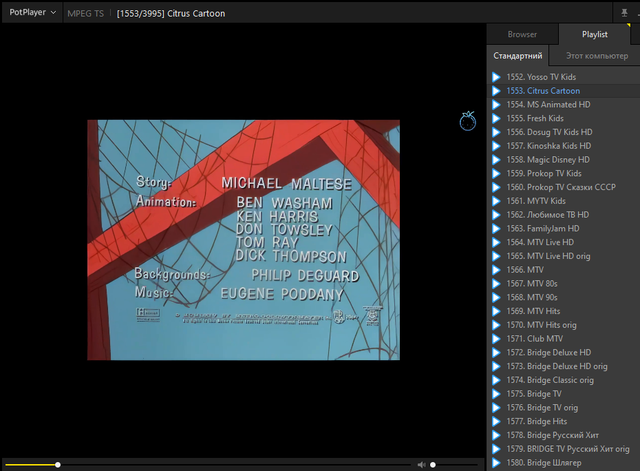Click the play icon beside 1560. Prokop TV Сказки СССР
640x471 pixels.
click(496, 187)
